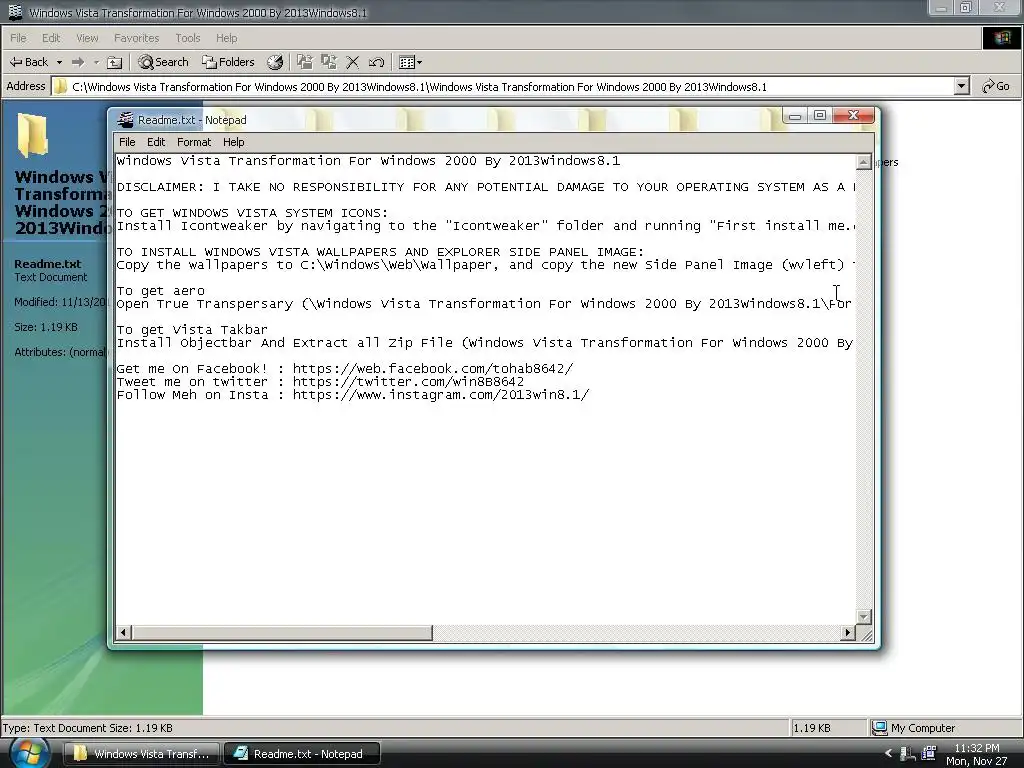
Task: Click the Notepad horizontal scrollbar thumb
Action: tap(282, 632)
